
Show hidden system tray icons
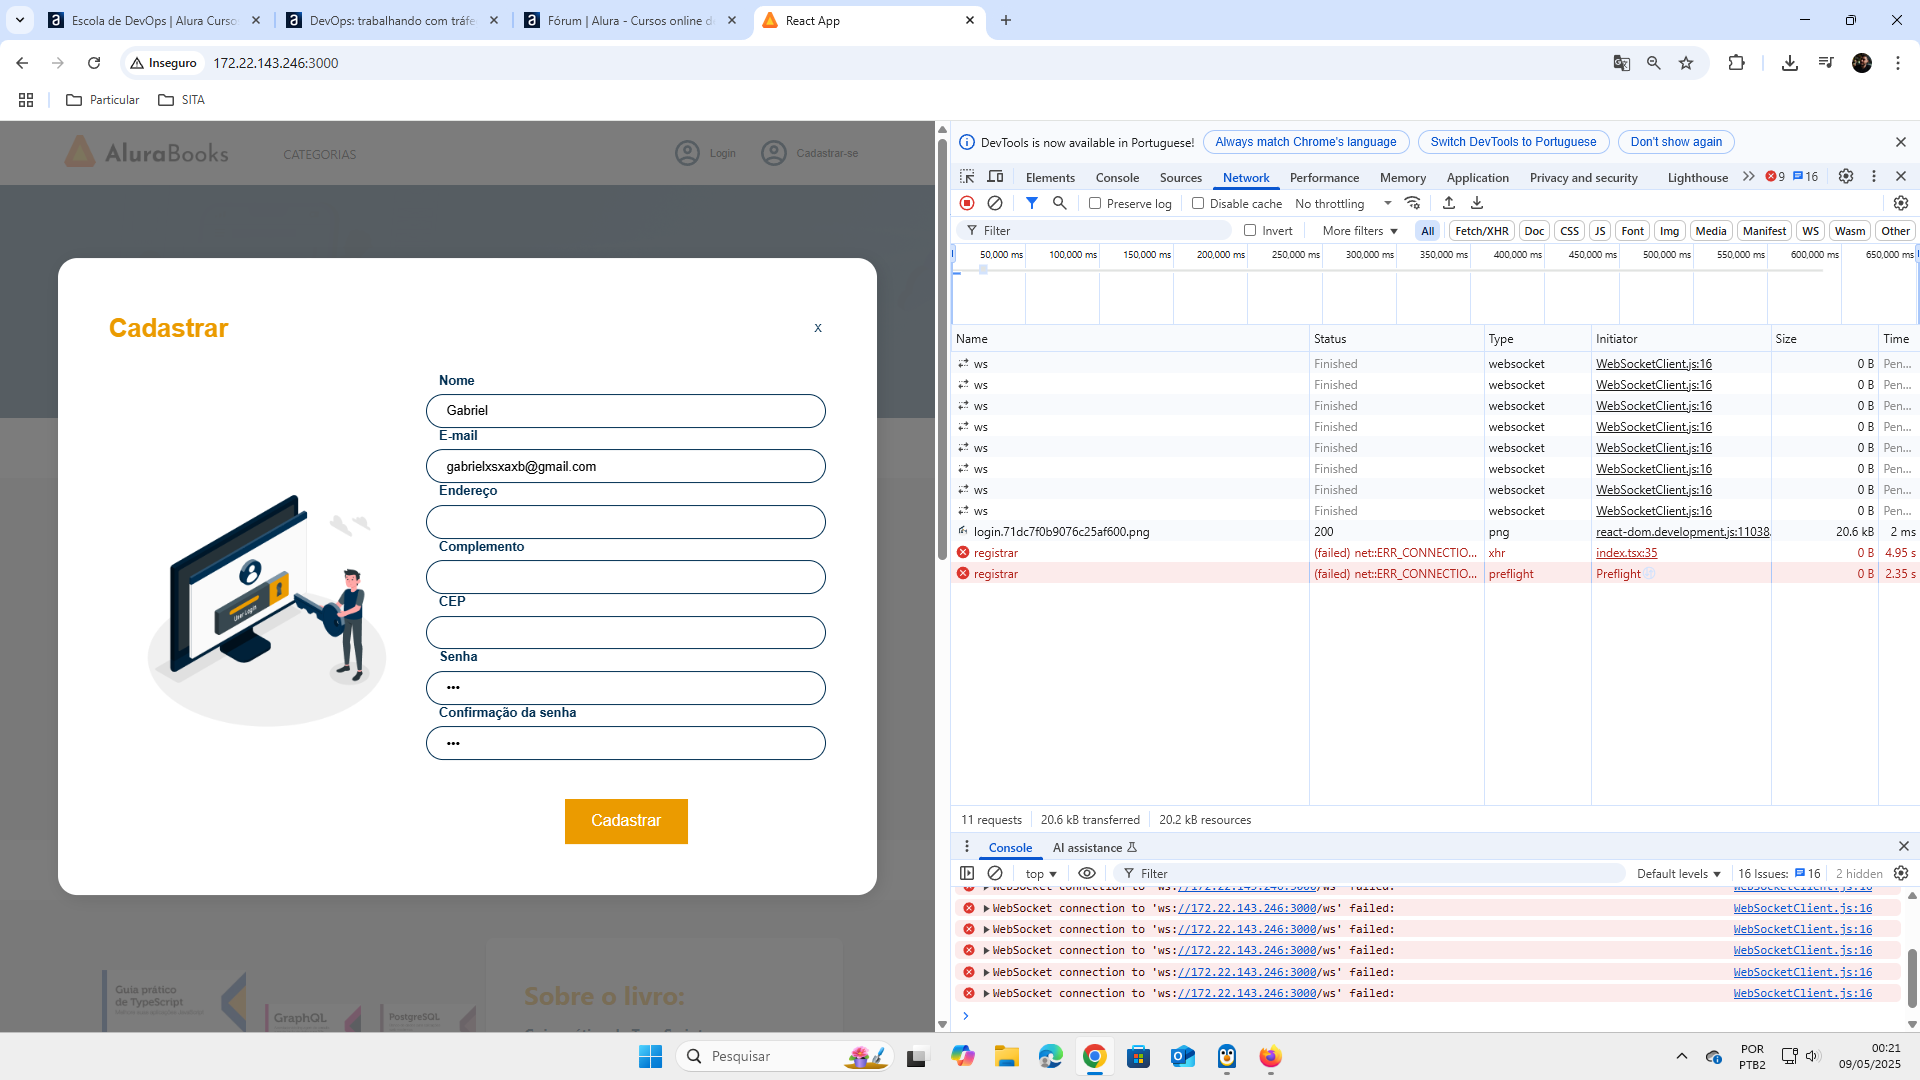click(1682, 1056)
